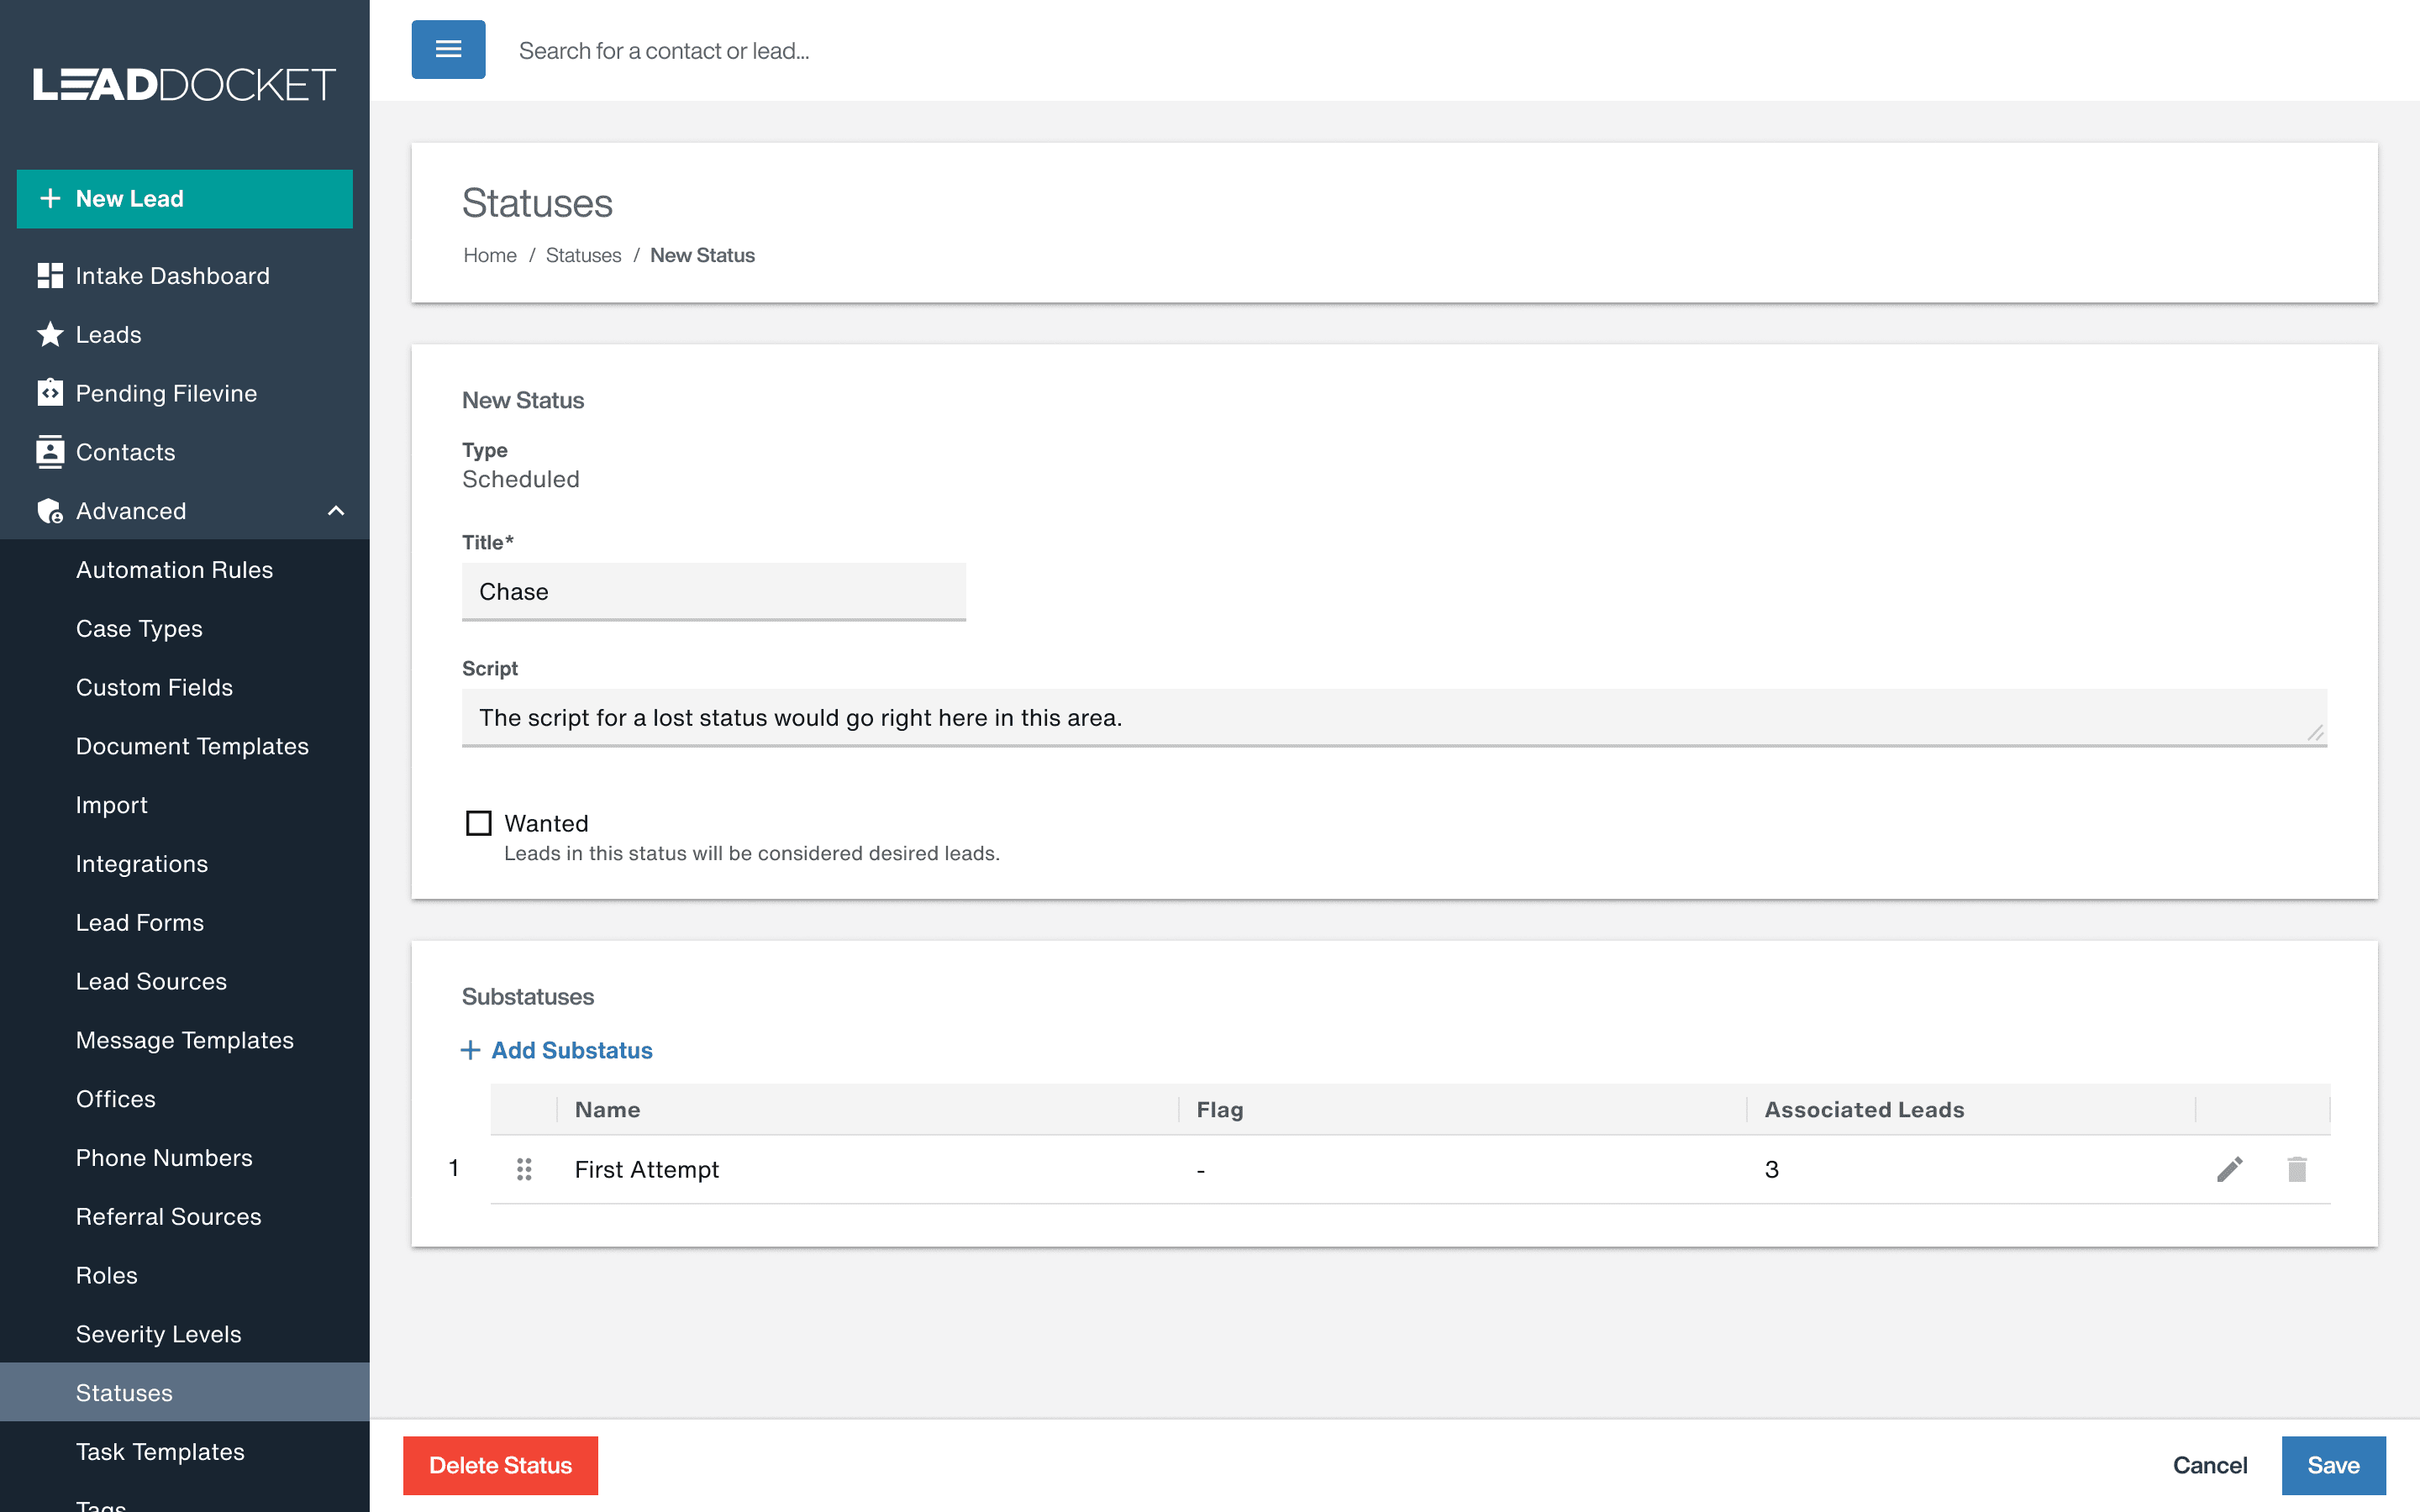Click the contact or lead search field
Screen dimensions: 2420x1512
click(x=664, y=50)
